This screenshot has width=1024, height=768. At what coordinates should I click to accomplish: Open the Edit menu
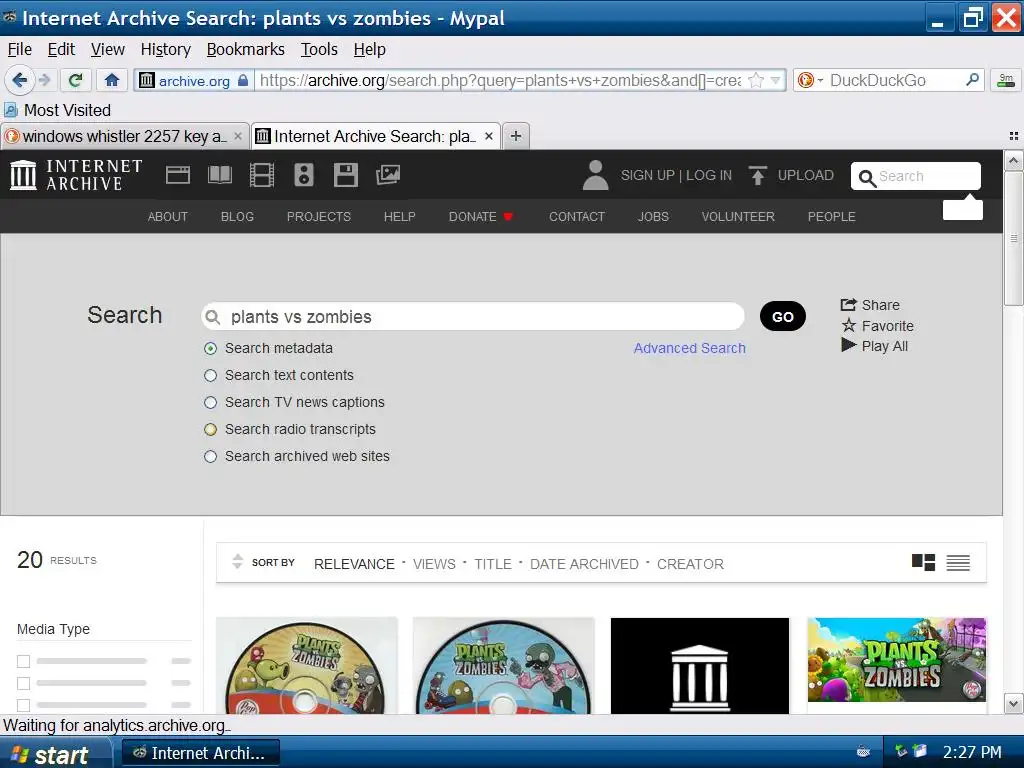(61, 49)
